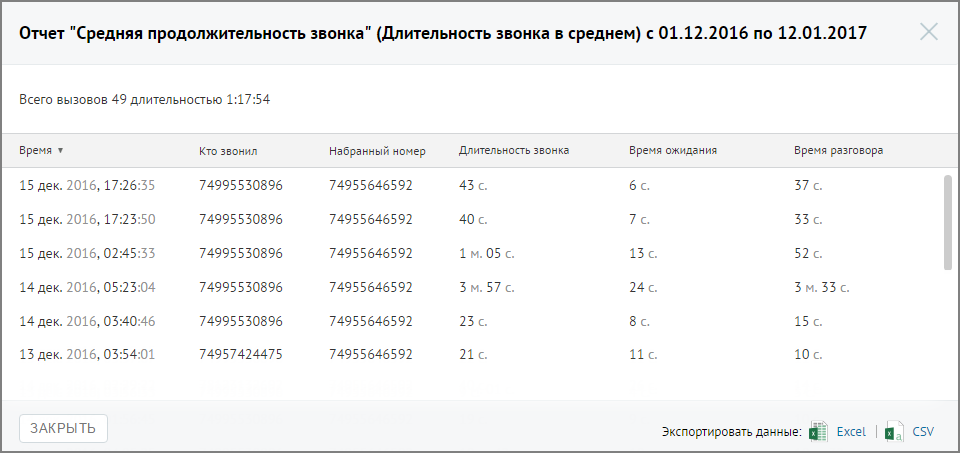This screenshot has height=453, width=960.
Task: Click dialed number 74955646592 in the 03:54:01 row
Action: point(370,354)
